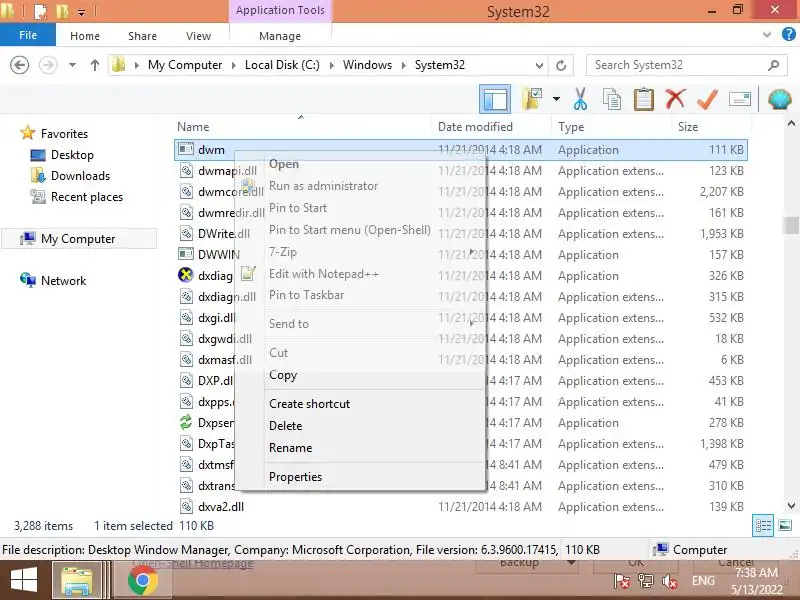The height and width of the screenshot is (600, 800).
Task: Open the recent locations dropdown
Action: [72, 65]
